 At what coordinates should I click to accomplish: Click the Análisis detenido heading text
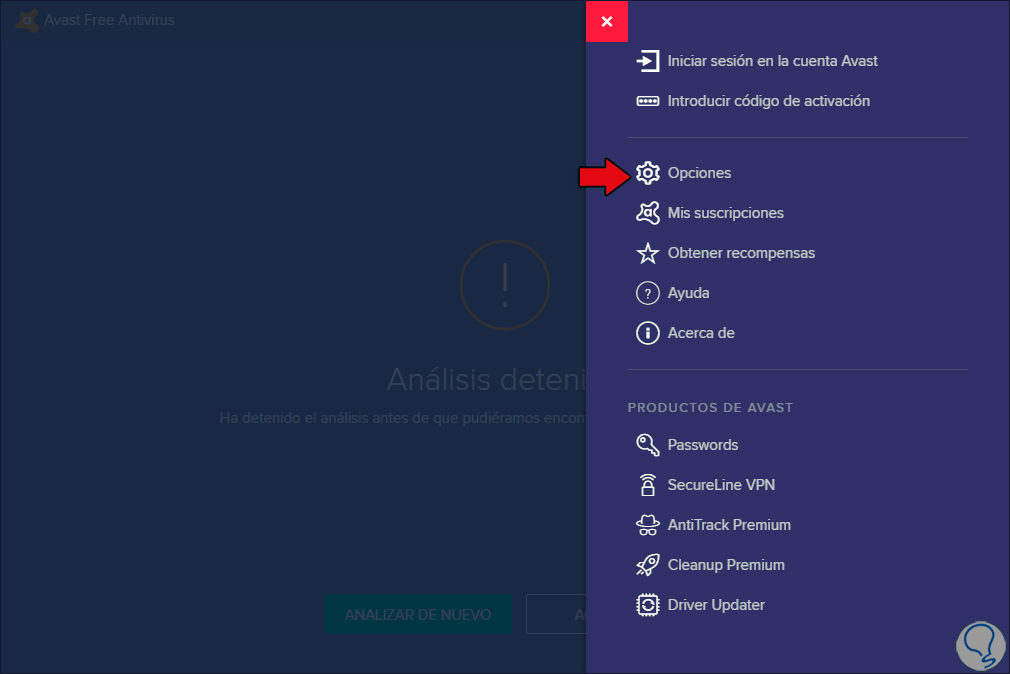pos(486,380)
